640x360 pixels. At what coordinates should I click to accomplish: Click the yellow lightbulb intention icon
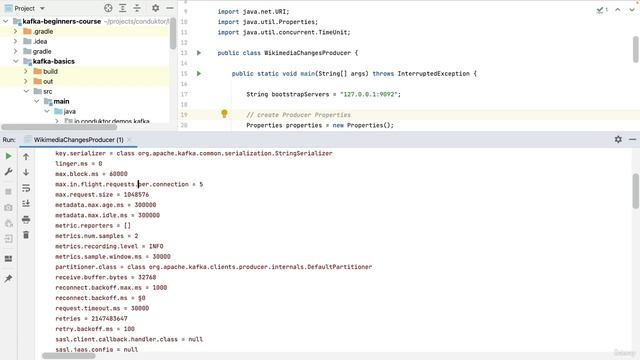224,114
